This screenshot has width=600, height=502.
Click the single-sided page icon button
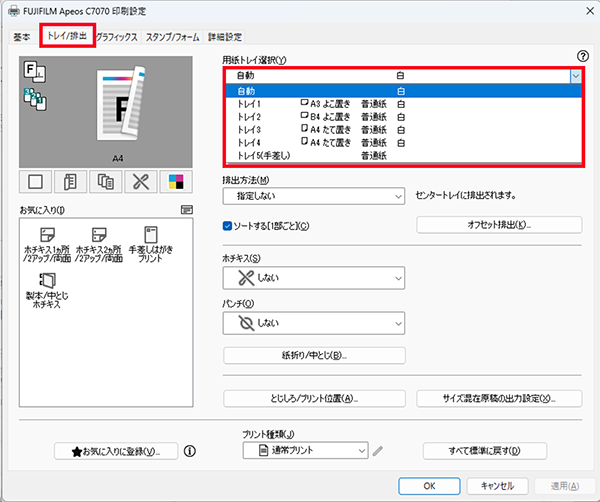(36, 182)
